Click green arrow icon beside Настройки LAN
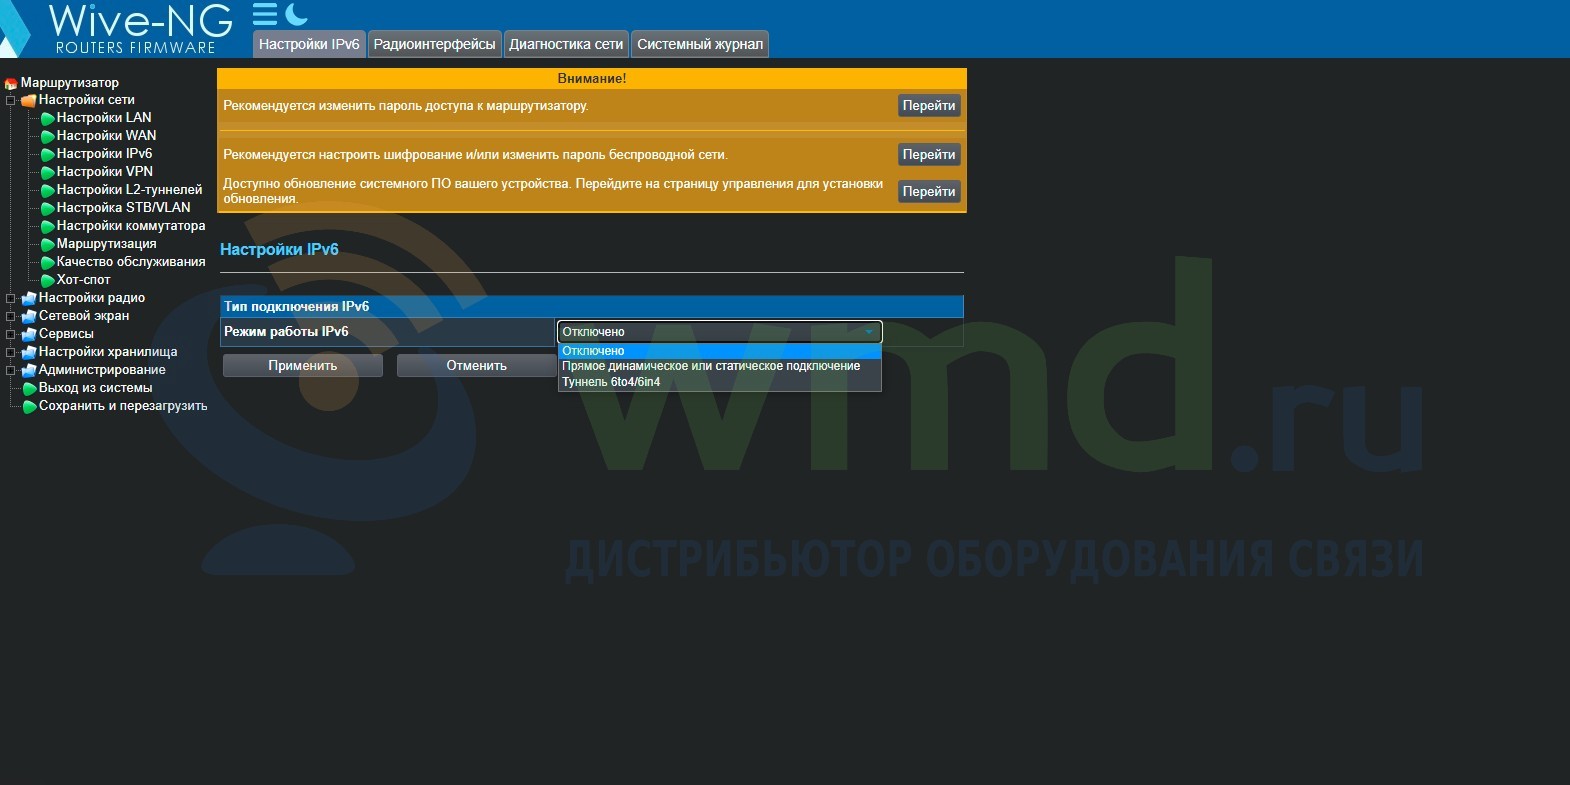The width and height of the screenshot is (1570, 785). pyautogui.click(x=47, y=118)
